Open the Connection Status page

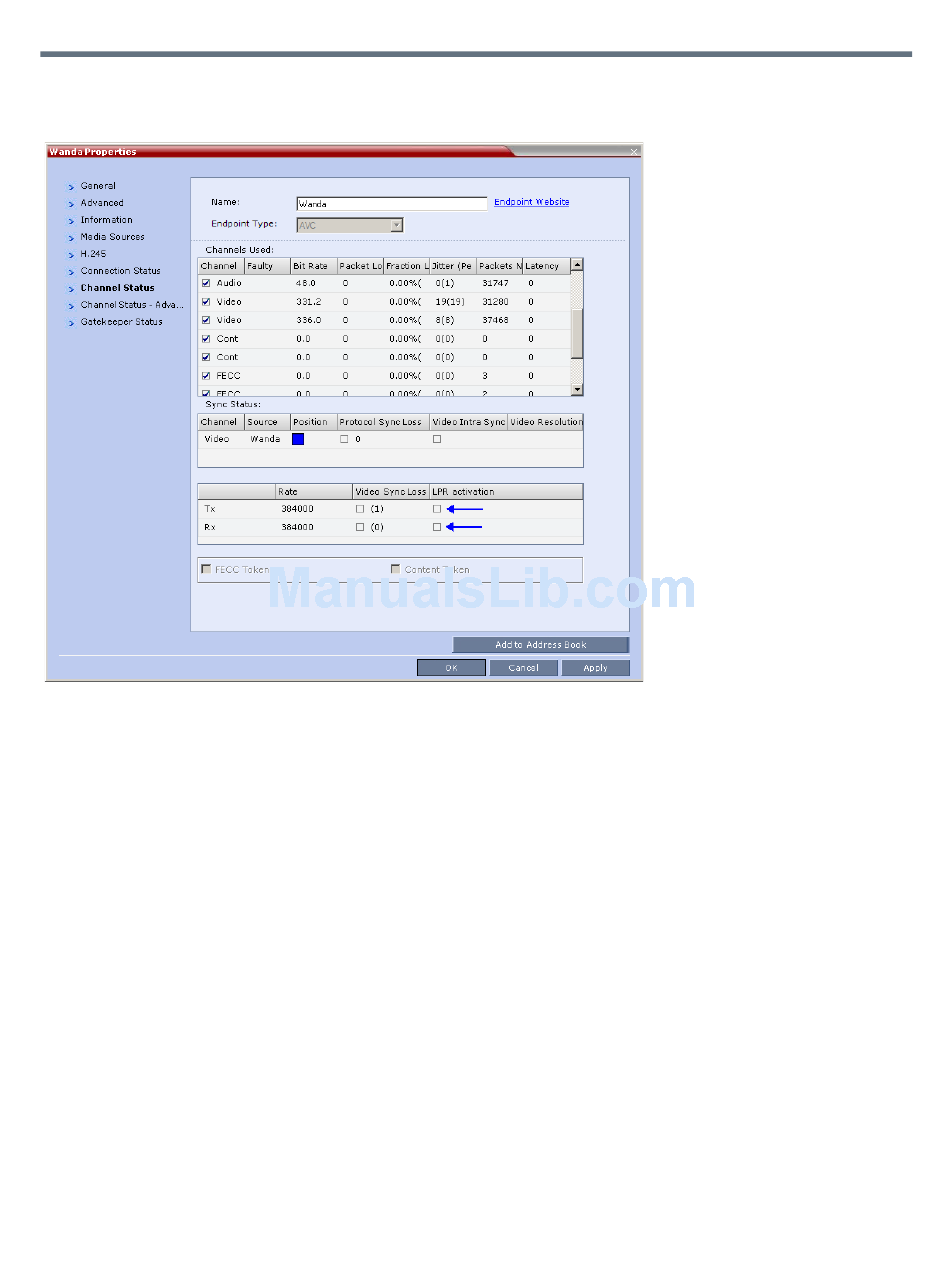120,271
